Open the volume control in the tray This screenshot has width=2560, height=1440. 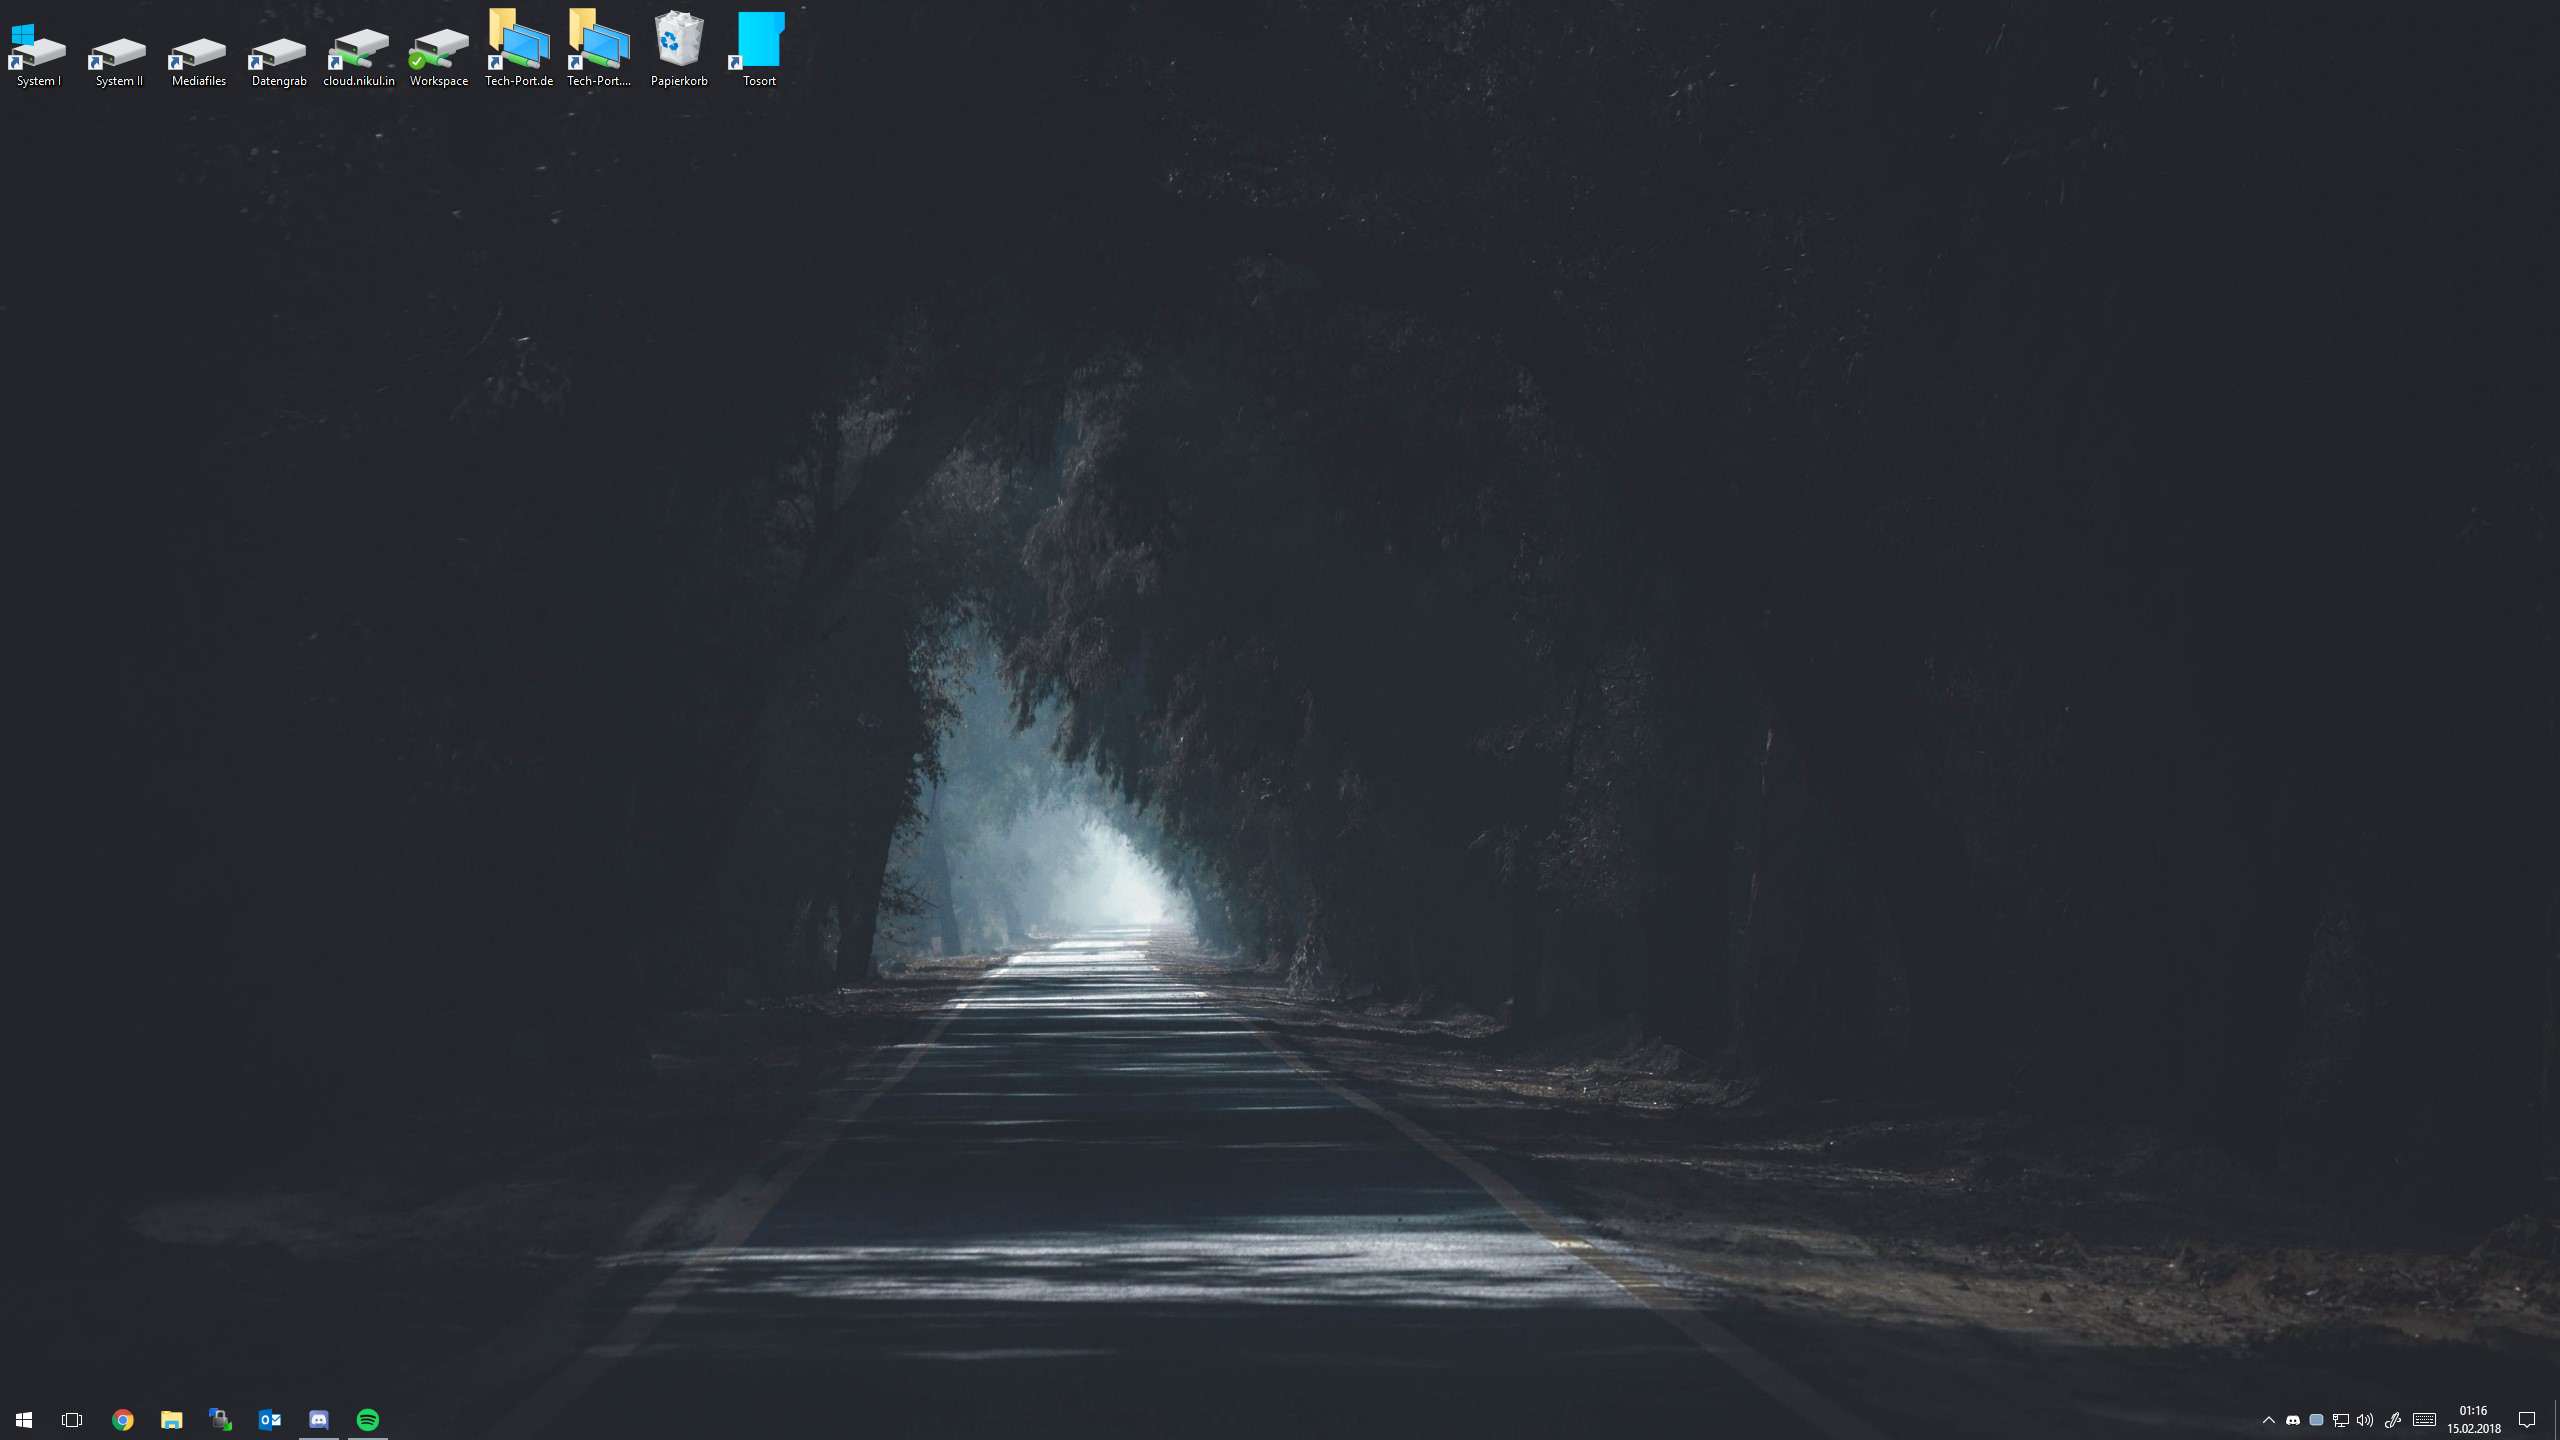click(2365, 1420)
